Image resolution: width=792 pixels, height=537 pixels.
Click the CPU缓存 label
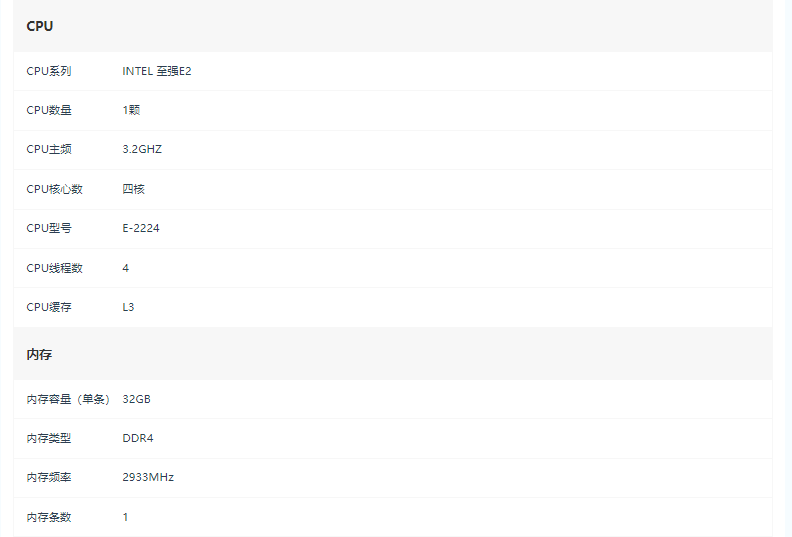pyautogui.click(x=49, y=307)
